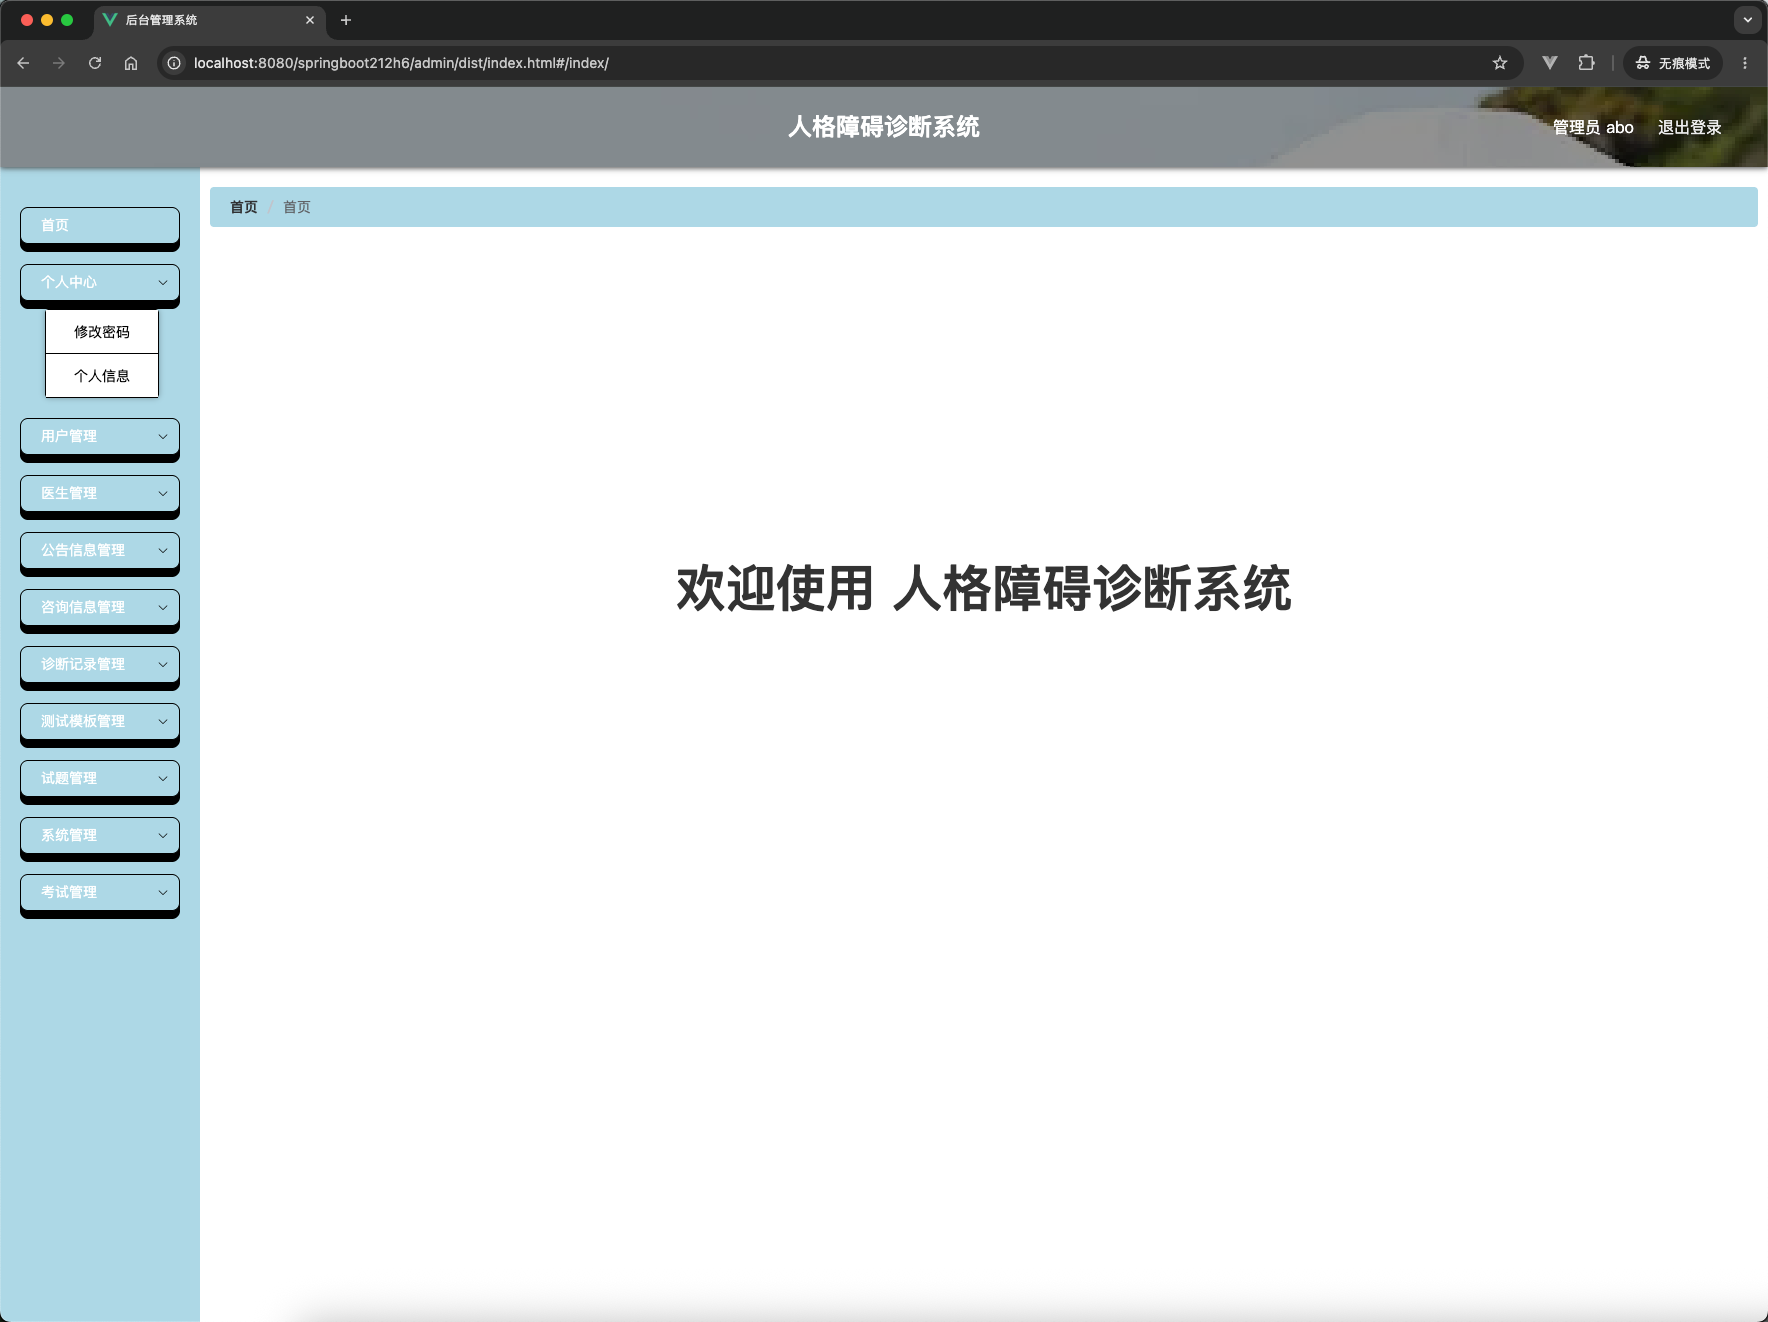This screenshot has width=1768, height=1322.
Task: Close the window with red button
Action: coord(27,20)
